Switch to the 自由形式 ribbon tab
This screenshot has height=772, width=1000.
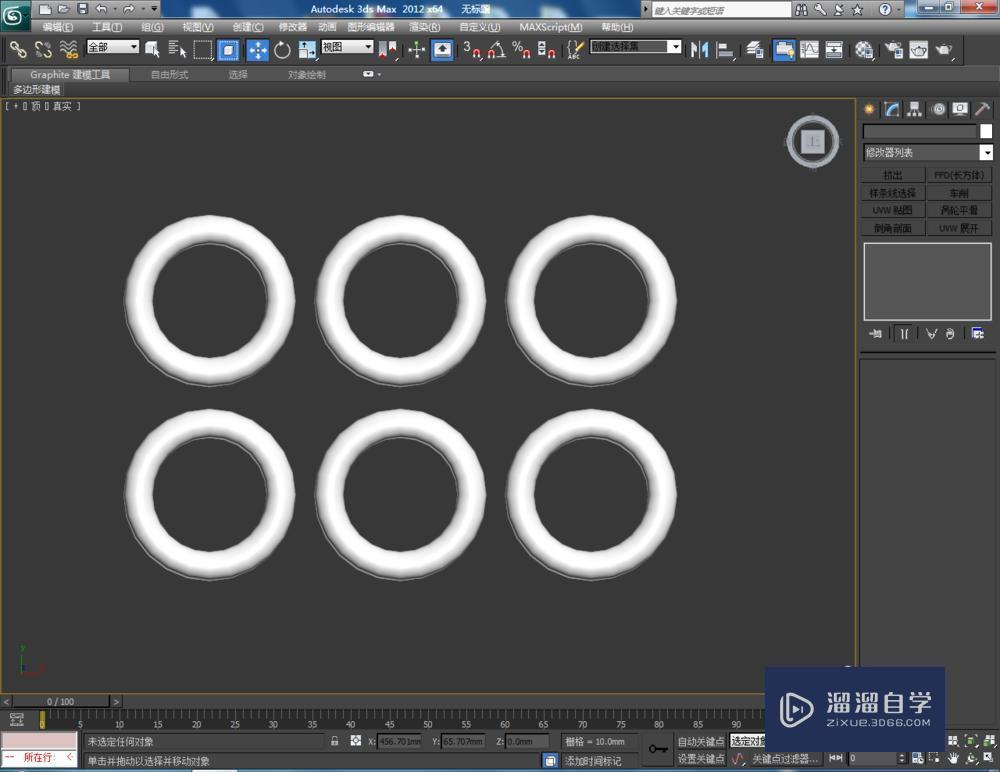(169, 74)
